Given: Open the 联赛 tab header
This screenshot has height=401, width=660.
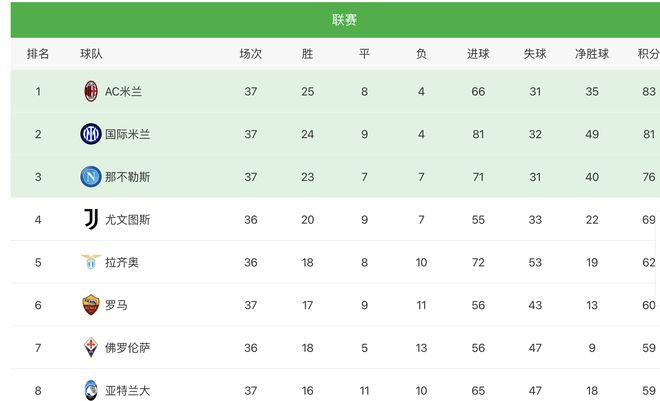Looking at the screenshot, I should click(344, 20).
